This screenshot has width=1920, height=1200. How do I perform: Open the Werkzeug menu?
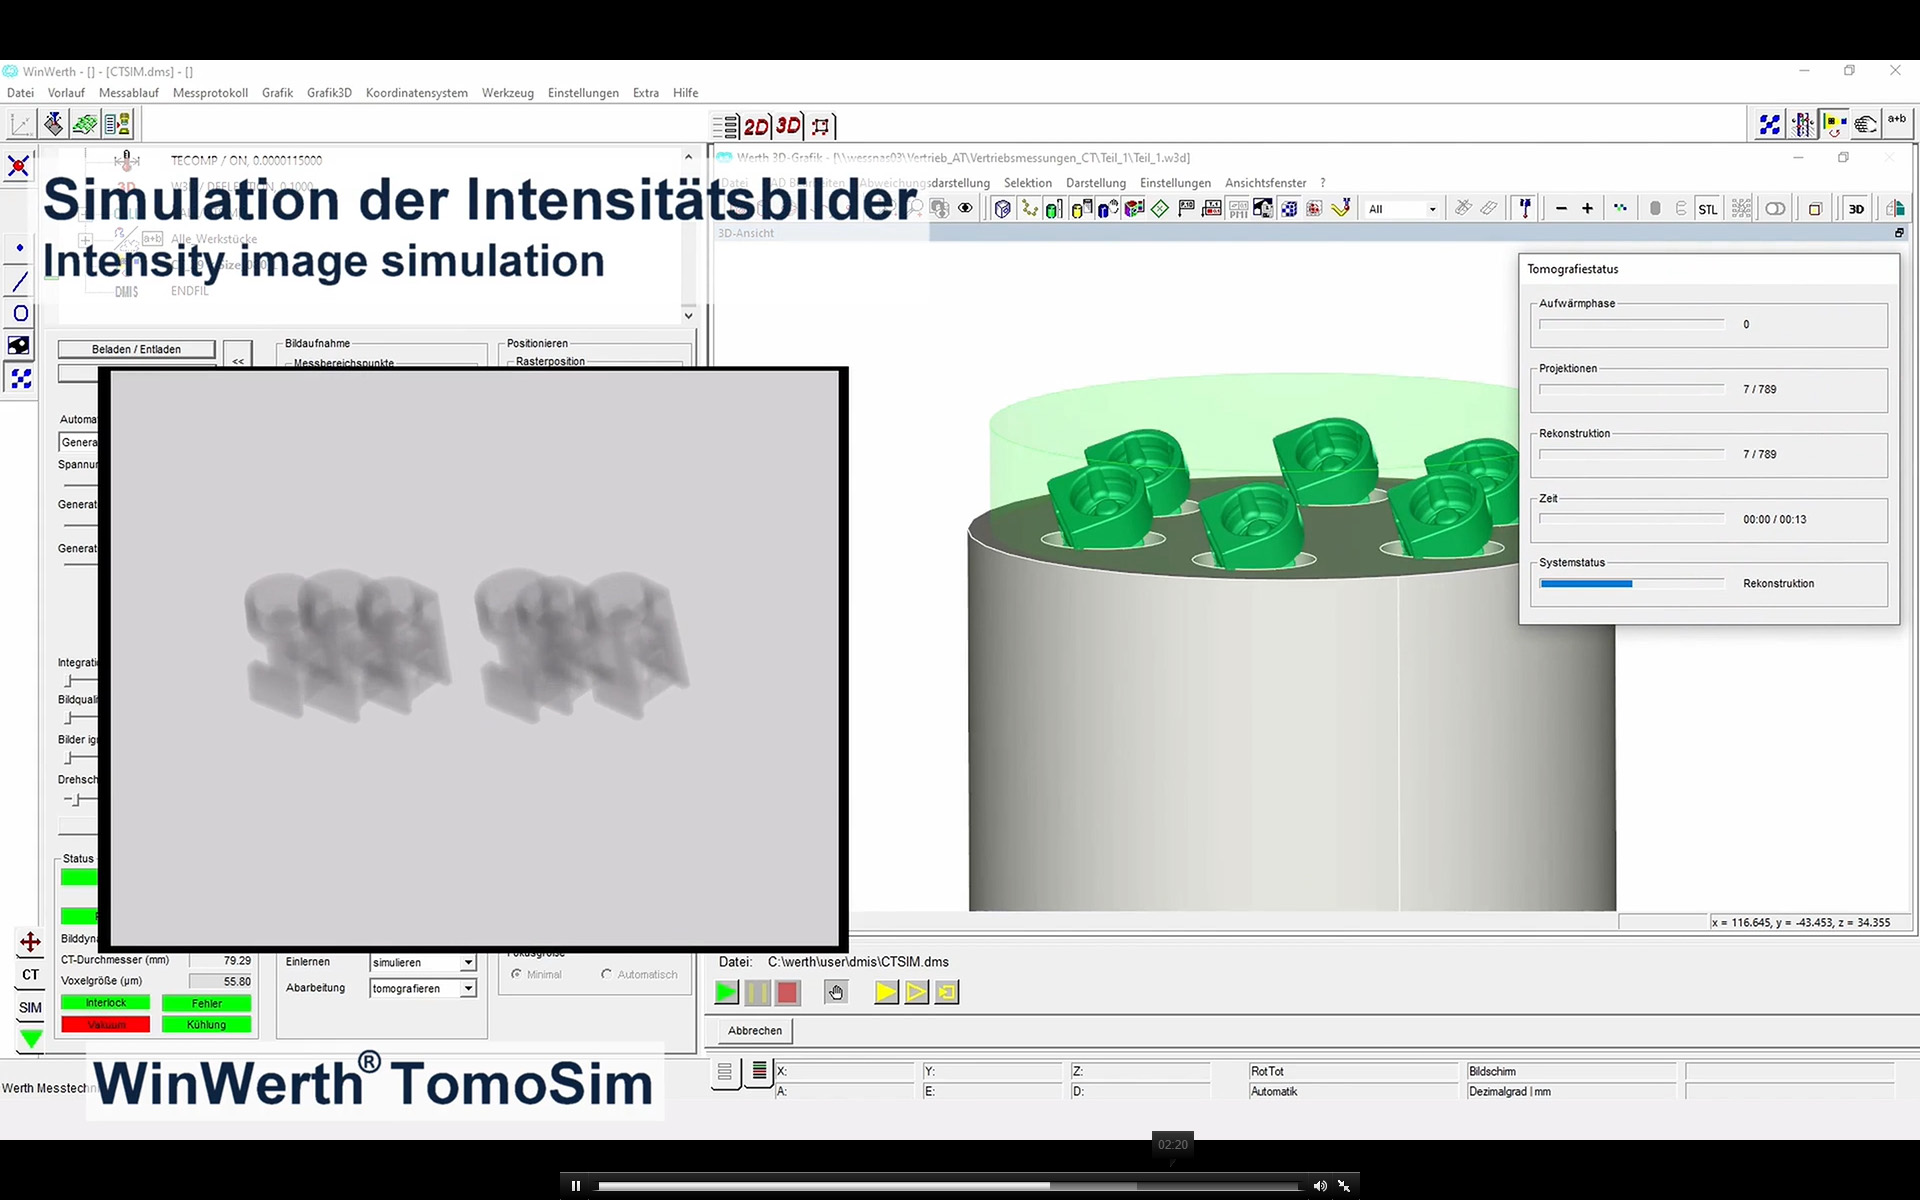pyautogui.click(x=508, y=93)
